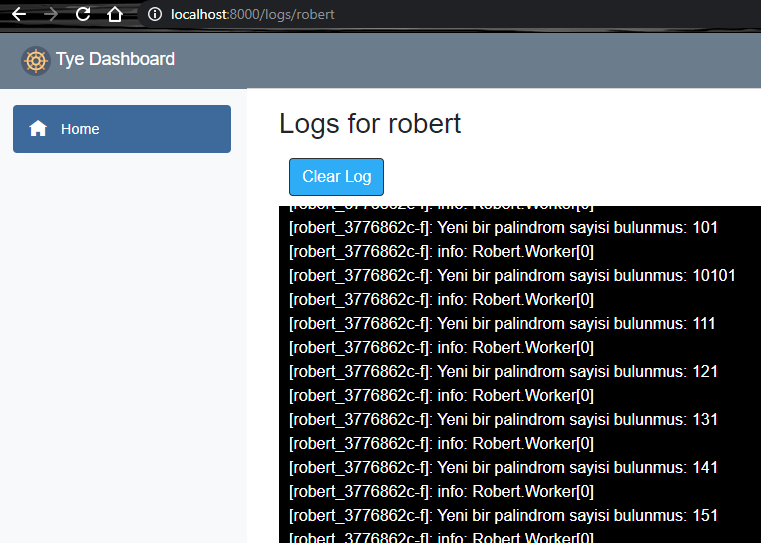The width and height of the screenshot is (761, 543).
Task: Click the house icon in sidebar
Action: click(x=38, y=129)
